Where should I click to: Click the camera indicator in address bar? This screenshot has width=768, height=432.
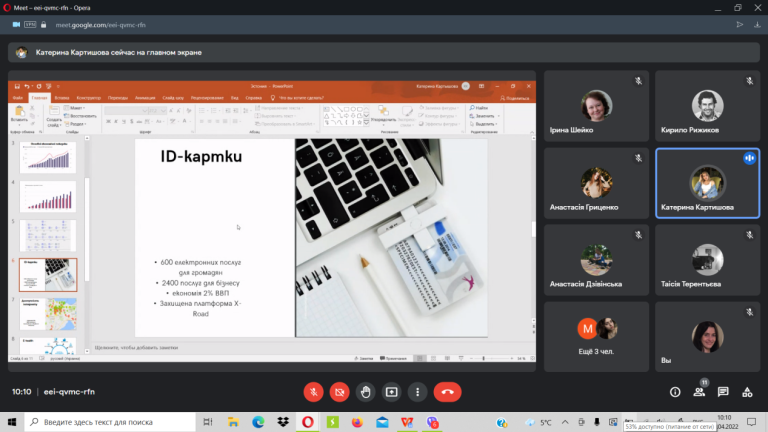point(16,24)
